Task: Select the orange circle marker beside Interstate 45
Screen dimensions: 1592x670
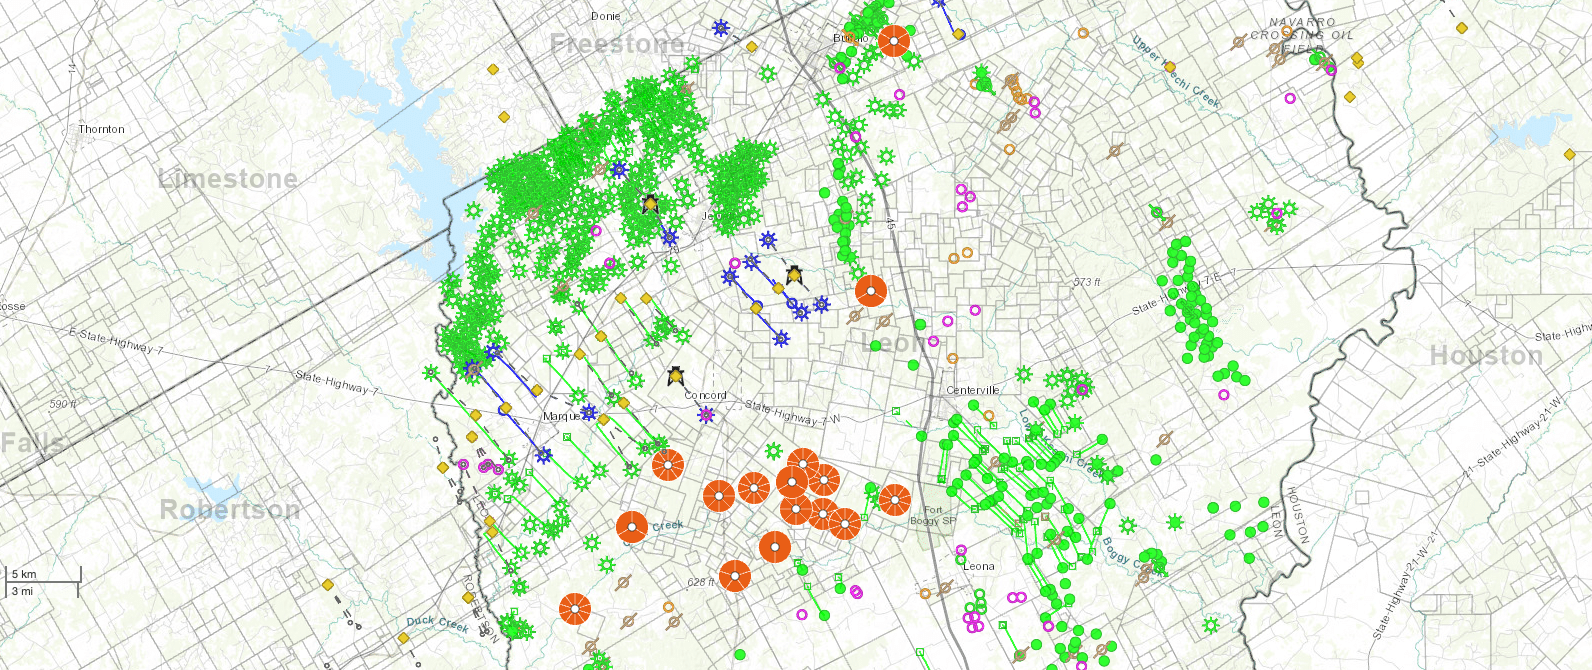Action: click(871, 291)
